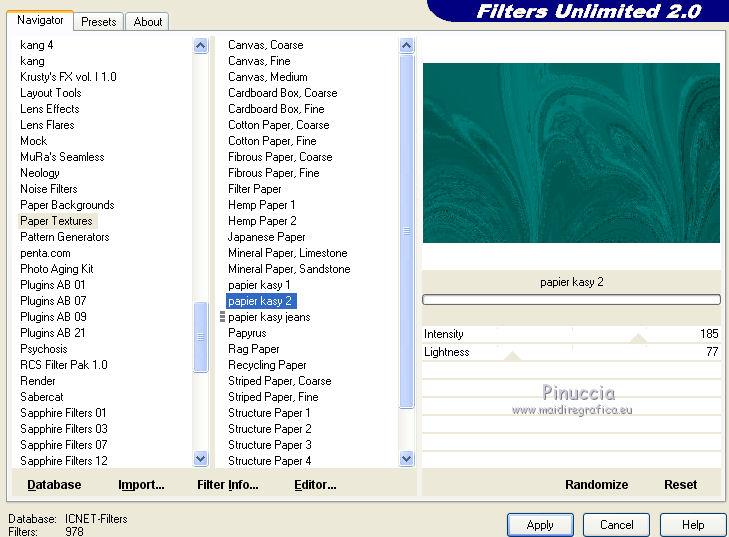The width and height of the screenshot is (729, 537).
Task: Choose the Hemp Paper 2 filter
Action: coord(262,221)
